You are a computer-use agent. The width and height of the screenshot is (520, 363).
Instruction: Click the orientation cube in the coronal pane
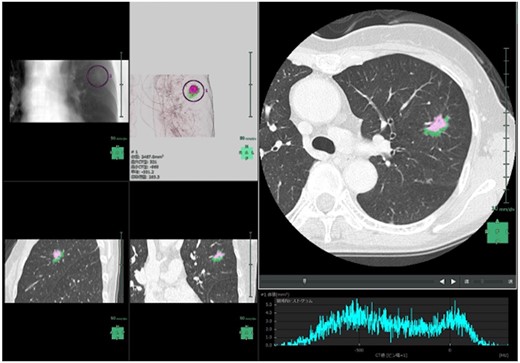(x=247, y=333)
